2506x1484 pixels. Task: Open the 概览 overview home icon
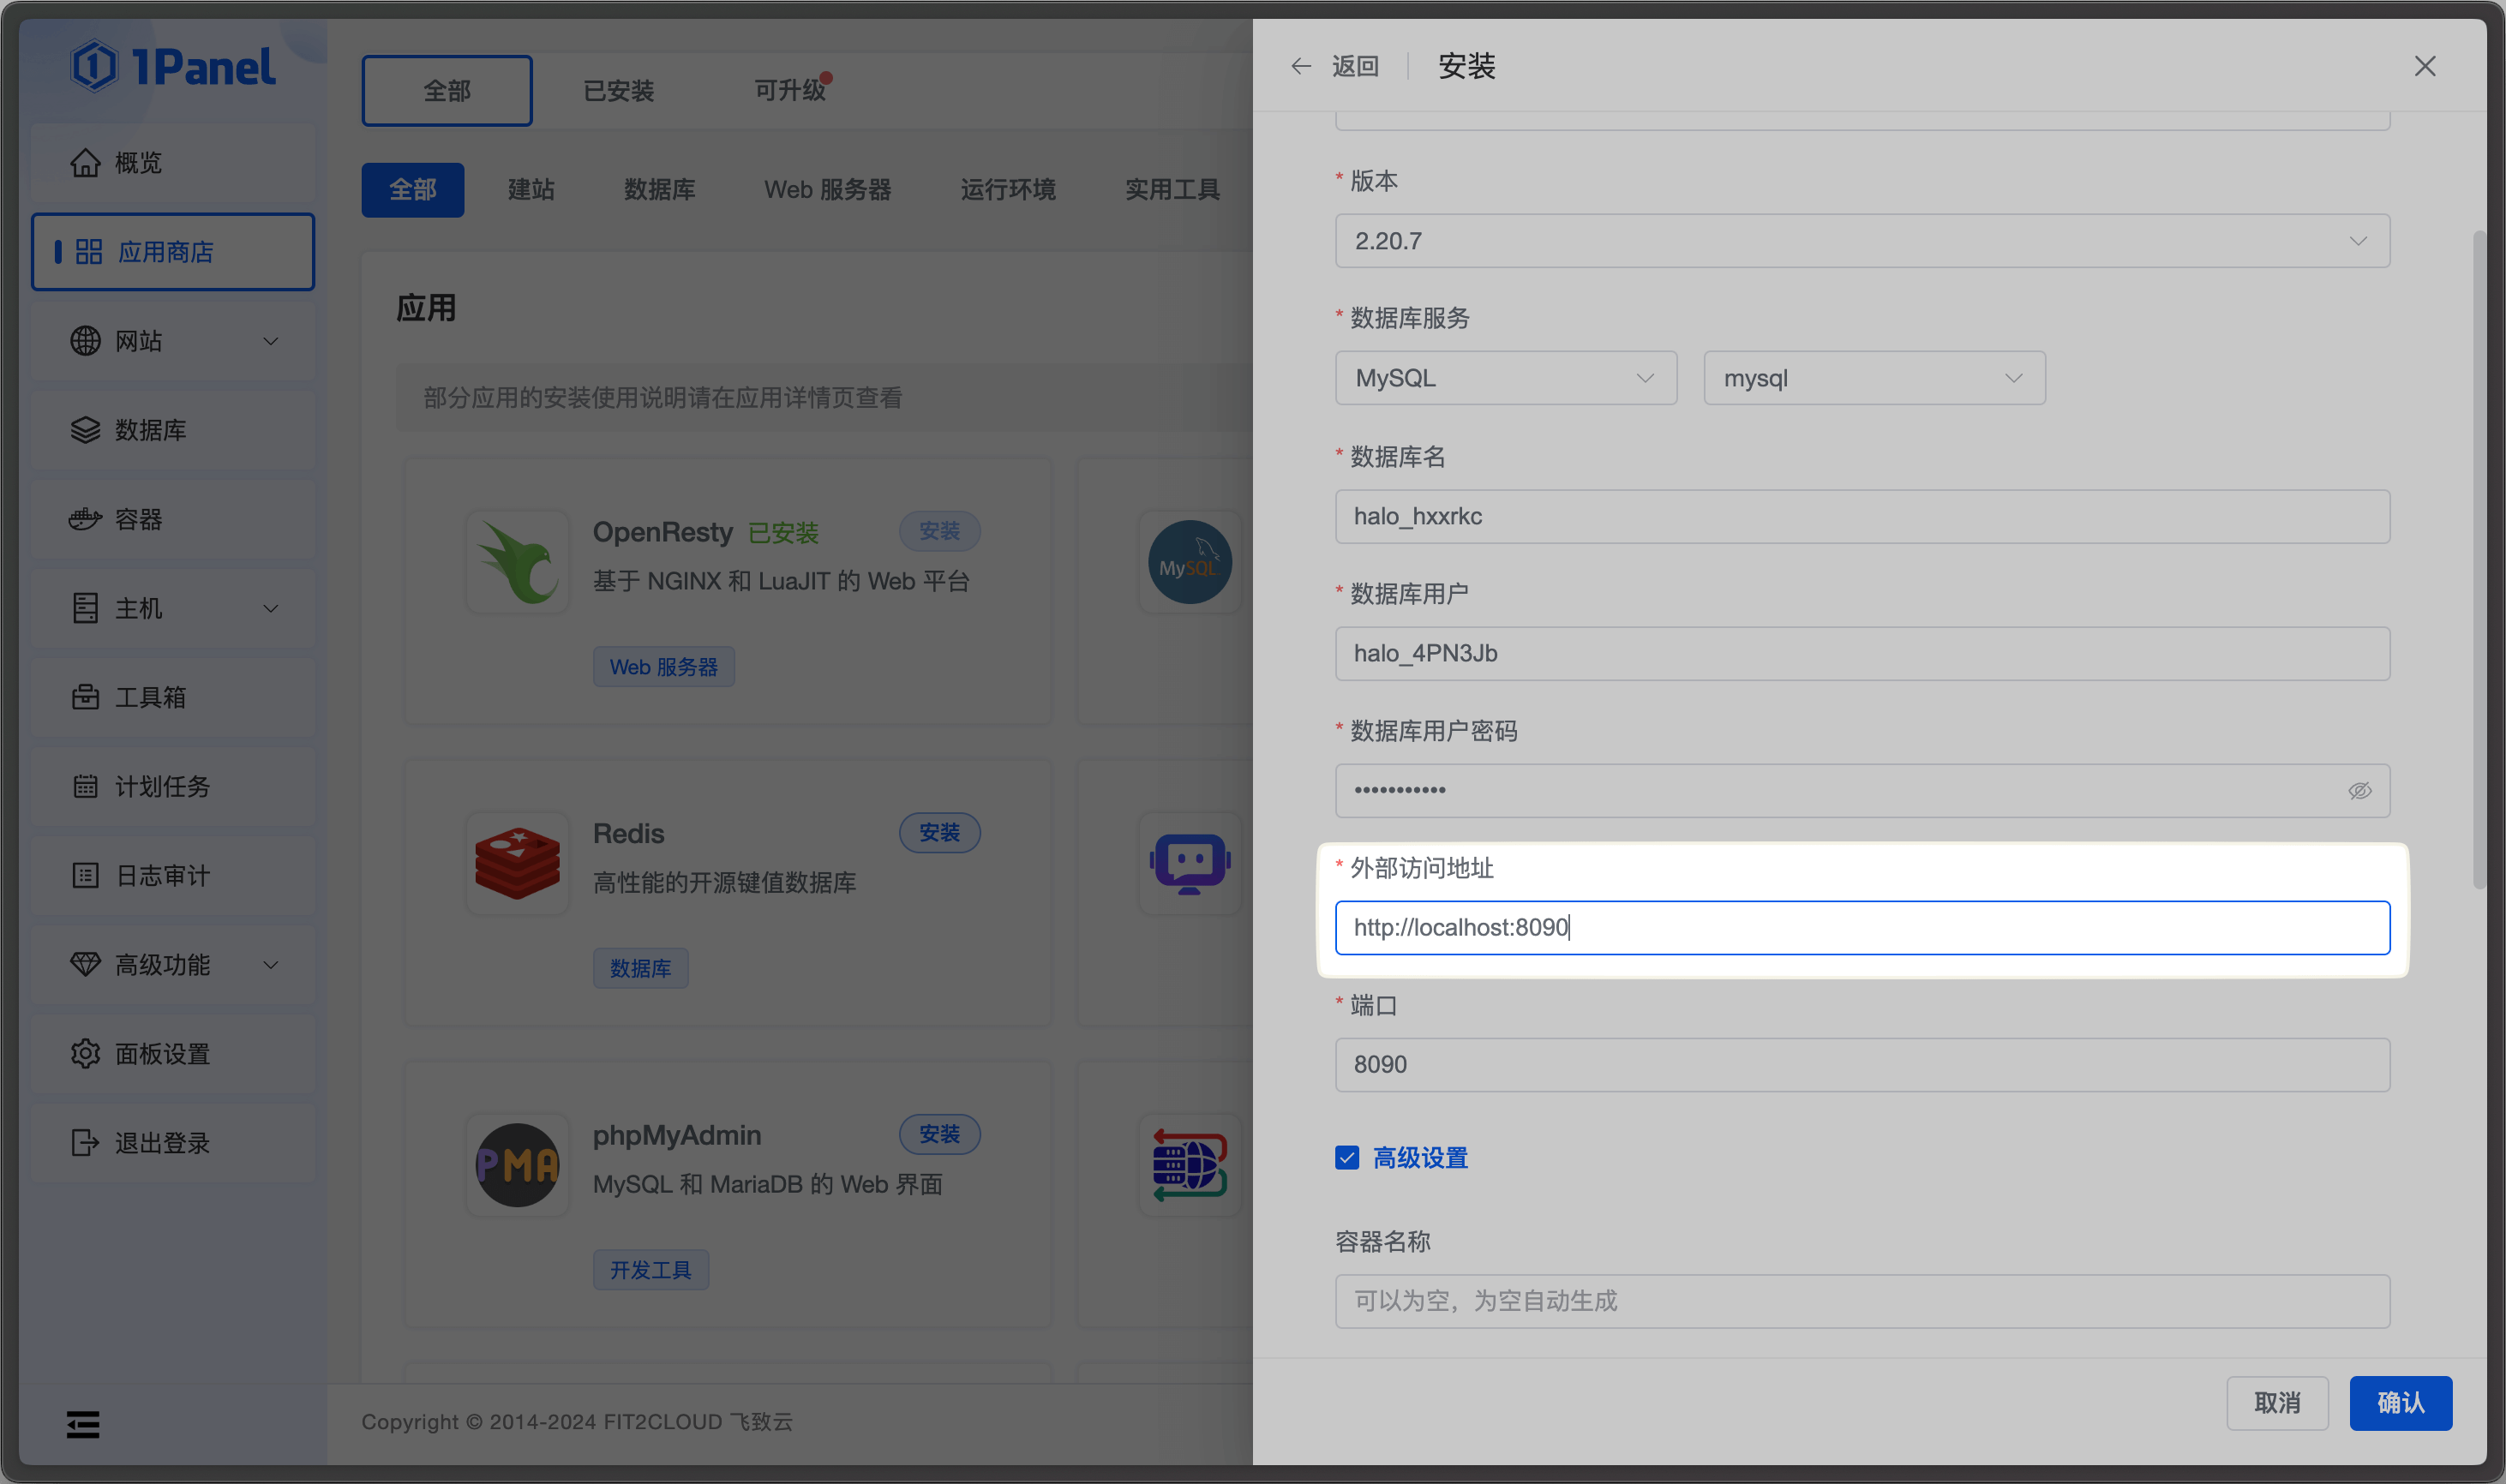[85, 162]
